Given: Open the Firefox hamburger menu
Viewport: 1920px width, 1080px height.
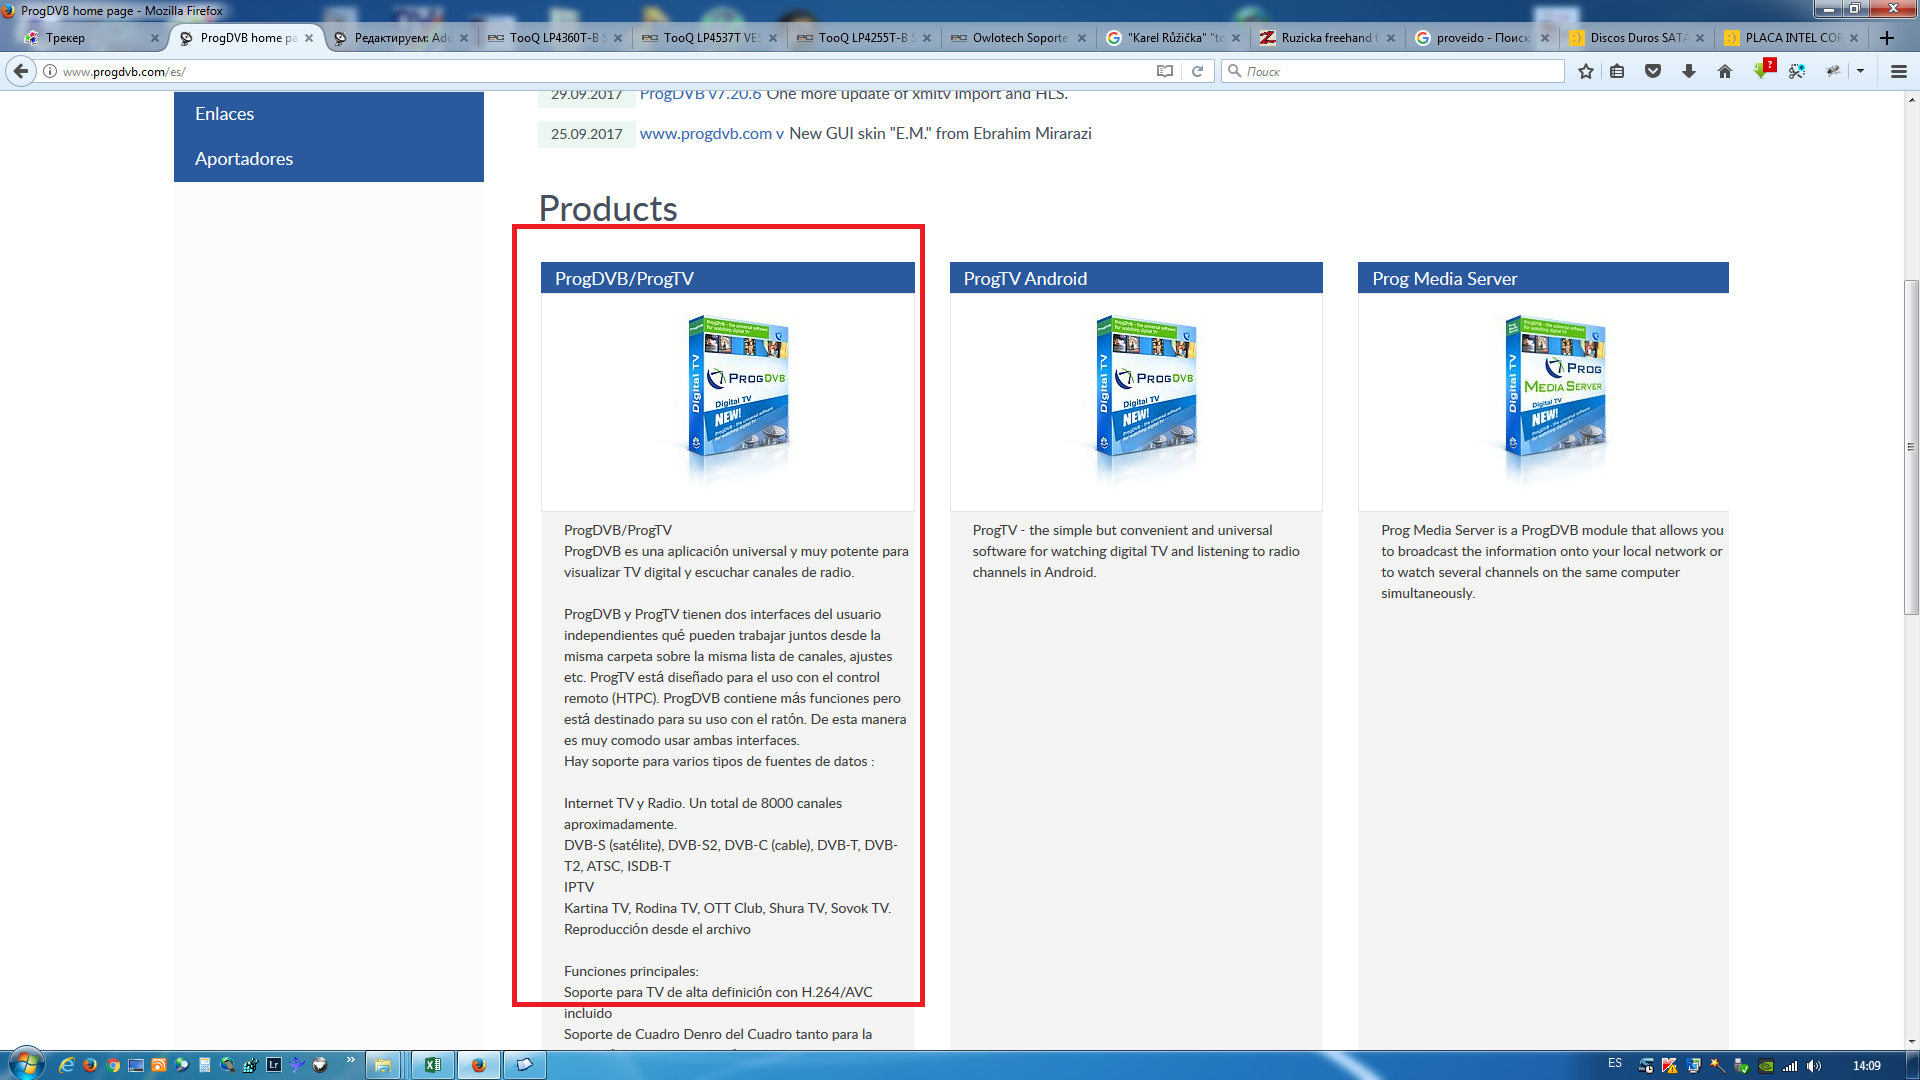Looking at the screenshot, I should point(1899,71).
